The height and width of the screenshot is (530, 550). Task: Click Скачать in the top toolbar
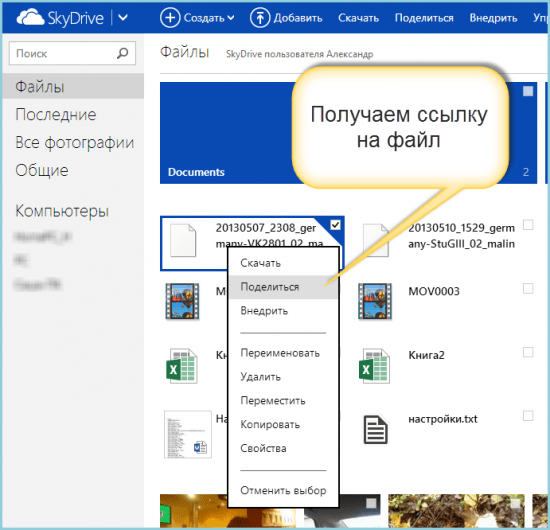[x=358, y=18]
